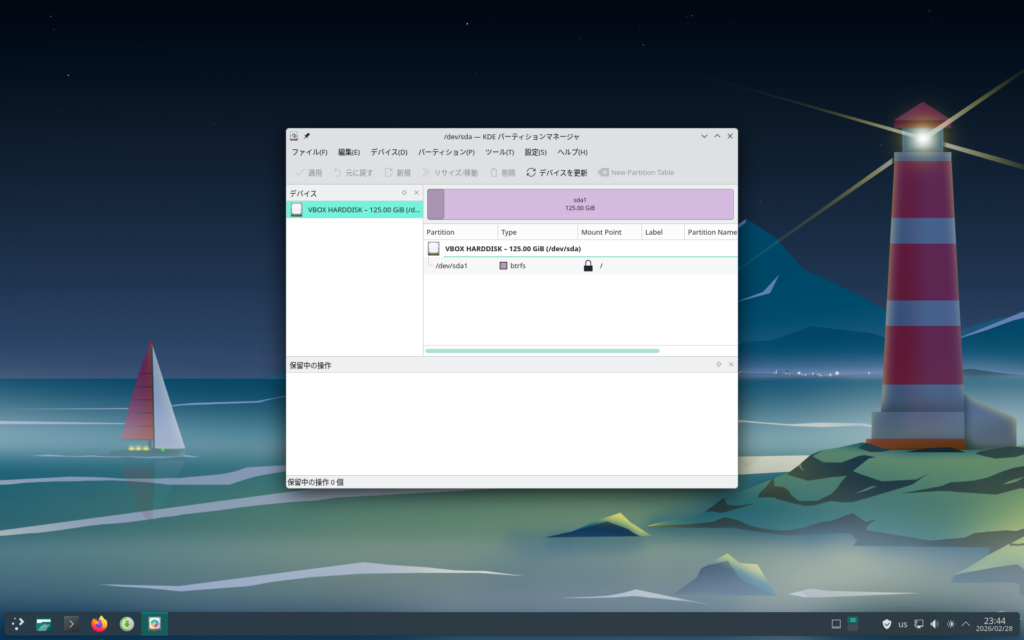Expand the hidden system tray icons arrow
Image resolution: width=1024 pixels, height=640 pixels.
[x=966, y=624]
